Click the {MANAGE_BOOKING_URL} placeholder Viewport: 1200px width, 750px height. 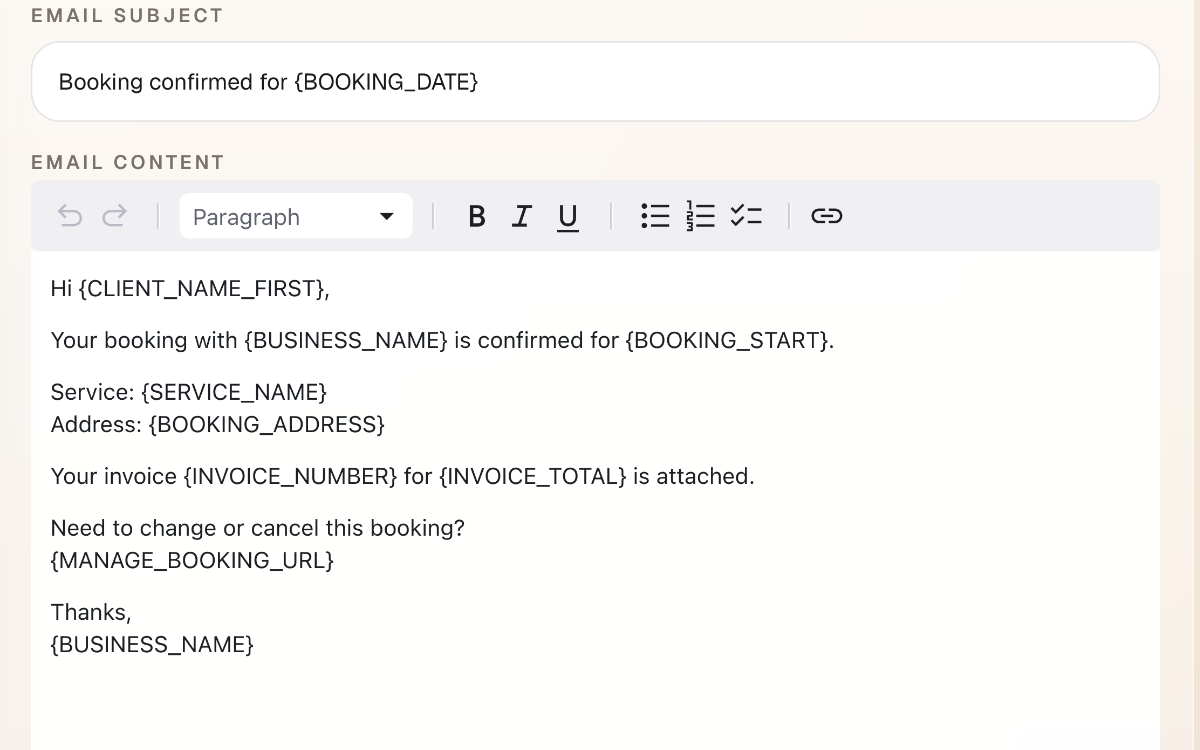click(192, 561)
